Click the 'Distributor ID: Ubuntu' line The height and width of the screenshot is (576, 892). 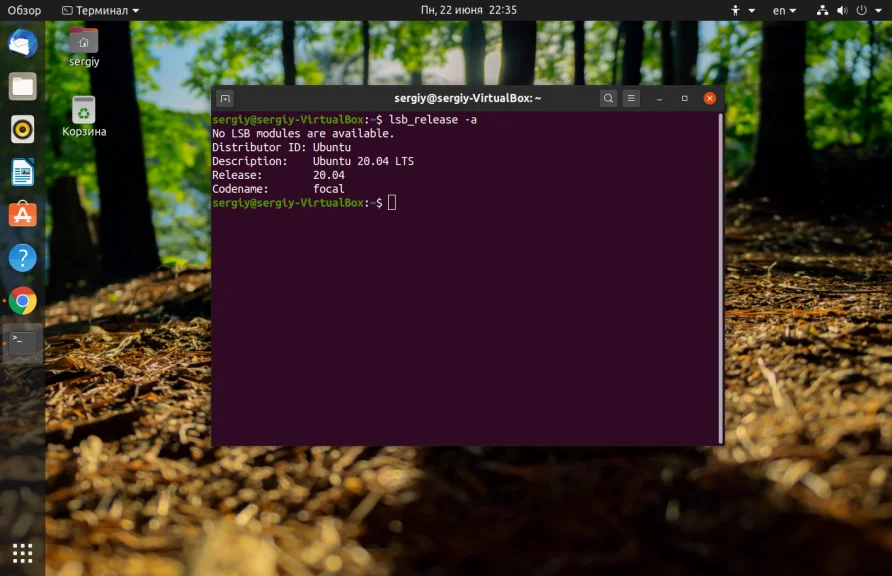click(282, 147)
